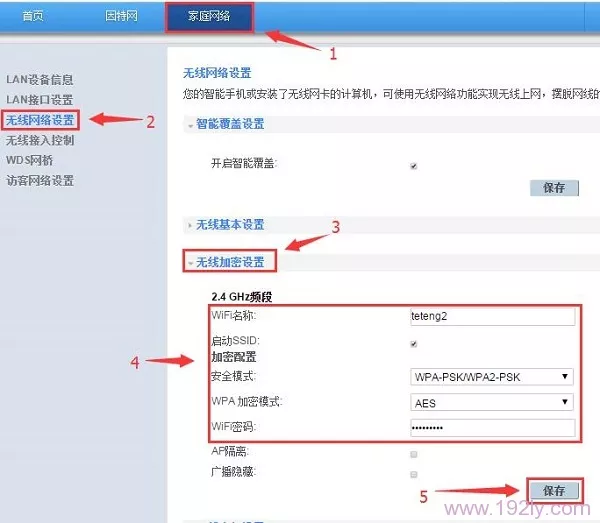Click the 加密配置 label
The width and height of the screenshot is (600, 523).
point(234,357)
